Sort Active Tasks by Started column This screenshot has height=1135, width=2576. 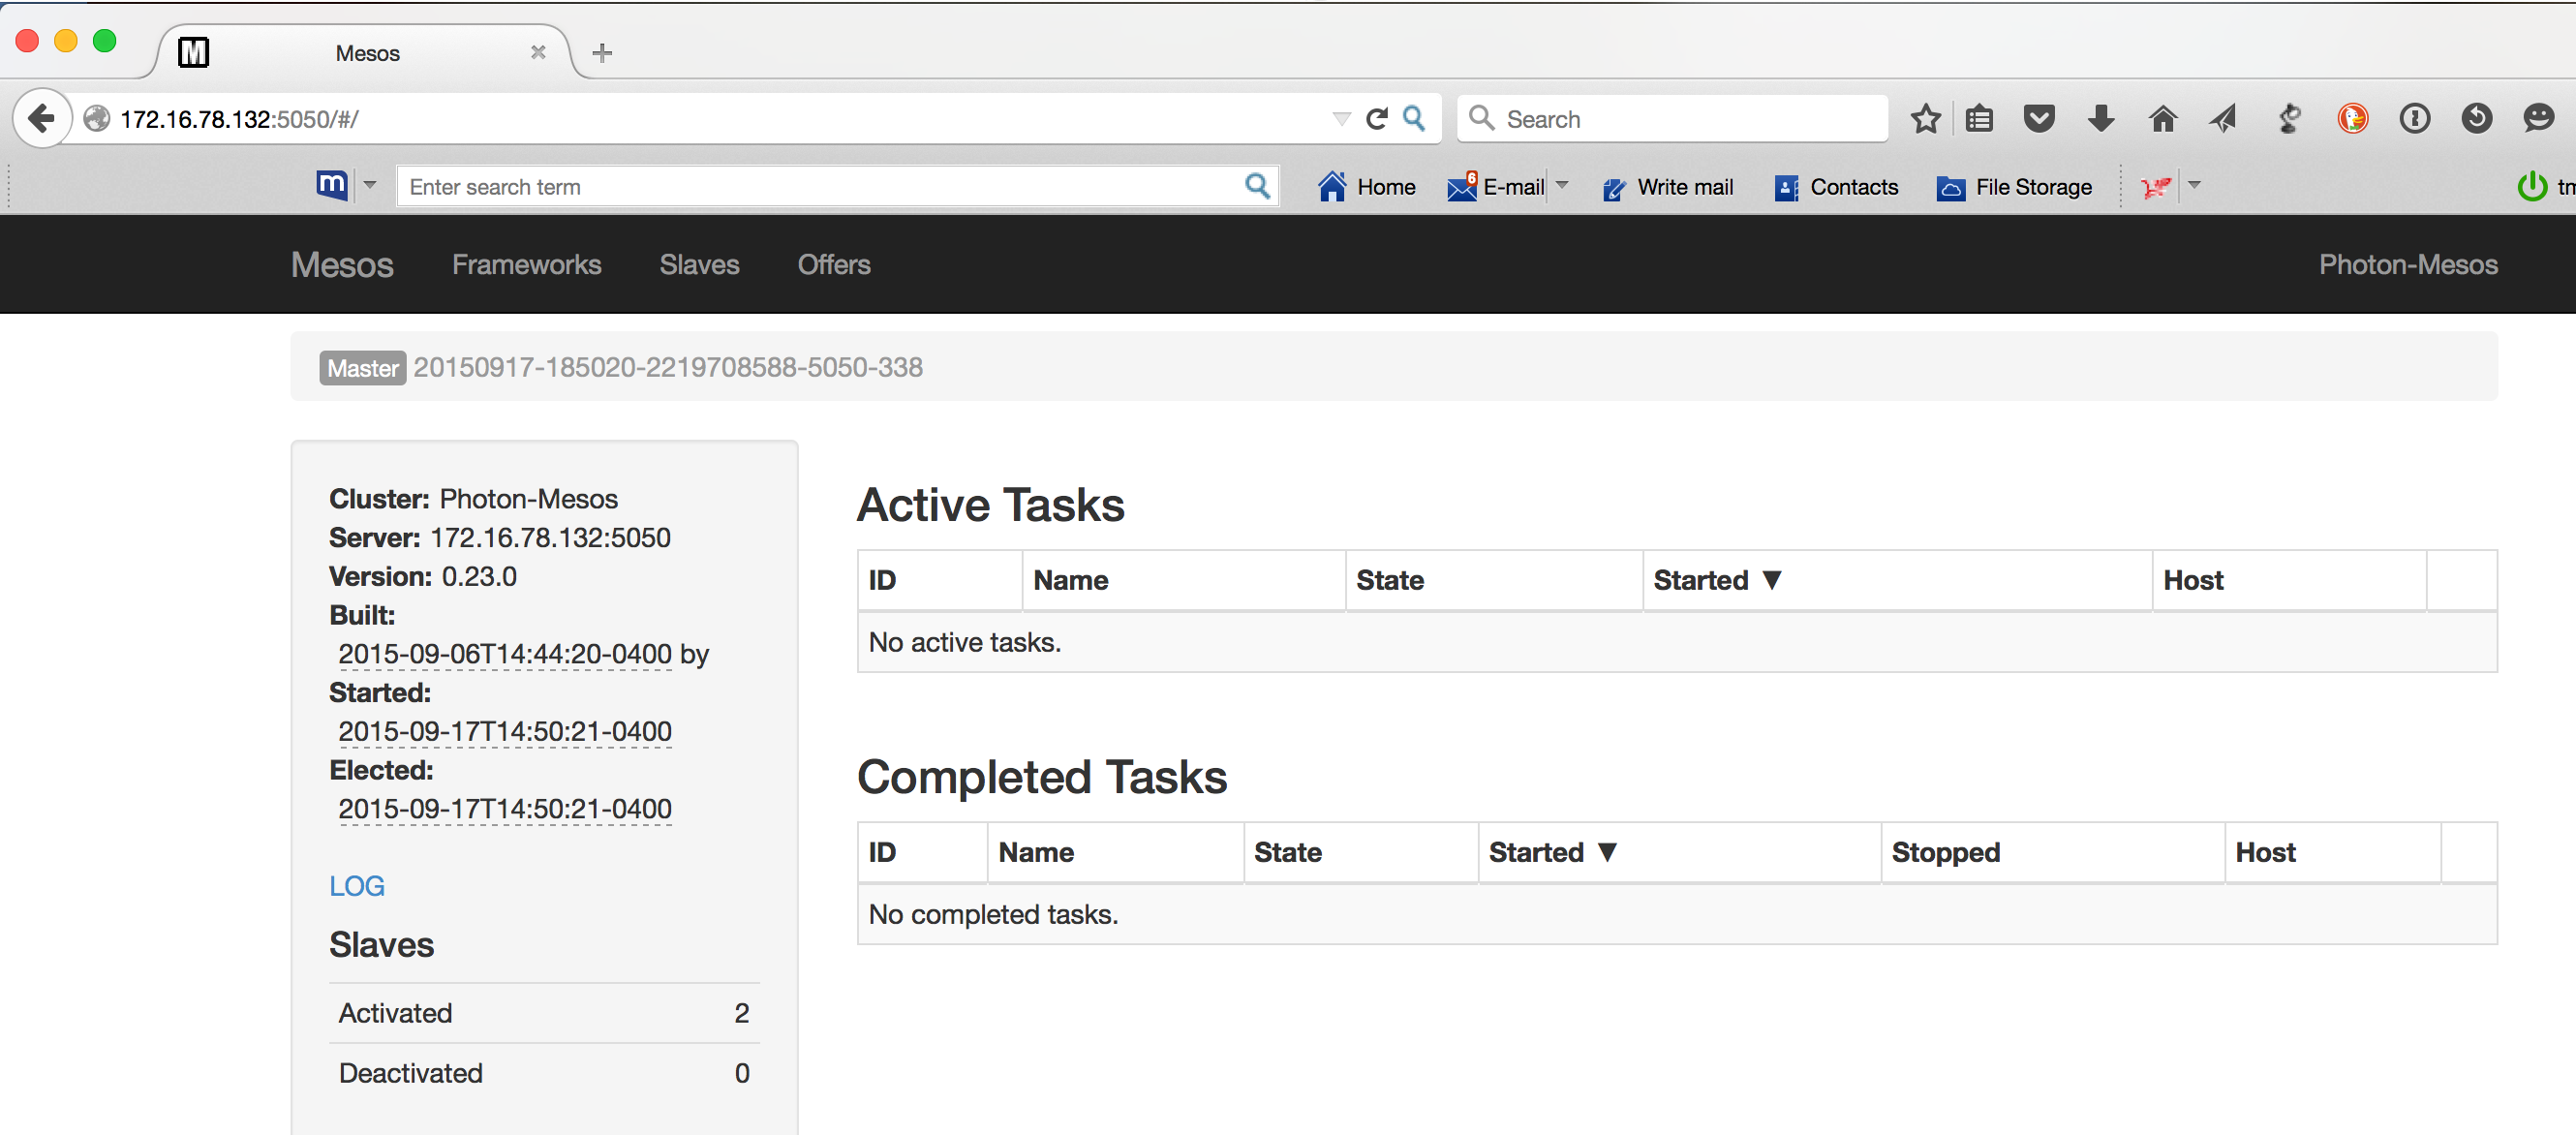click(x=1716, y=580)
